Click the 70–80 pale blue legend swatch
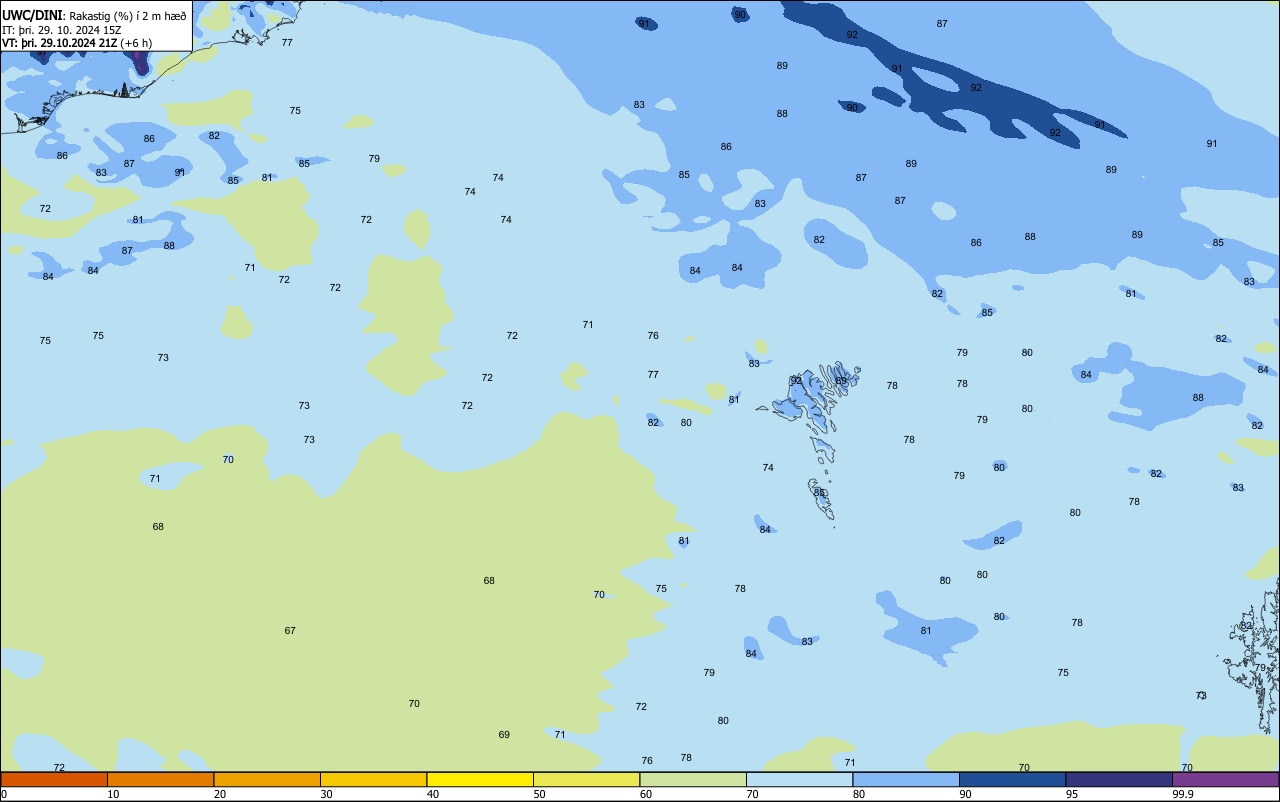The width and height of the screenshot is (1280, 802). 799,779
